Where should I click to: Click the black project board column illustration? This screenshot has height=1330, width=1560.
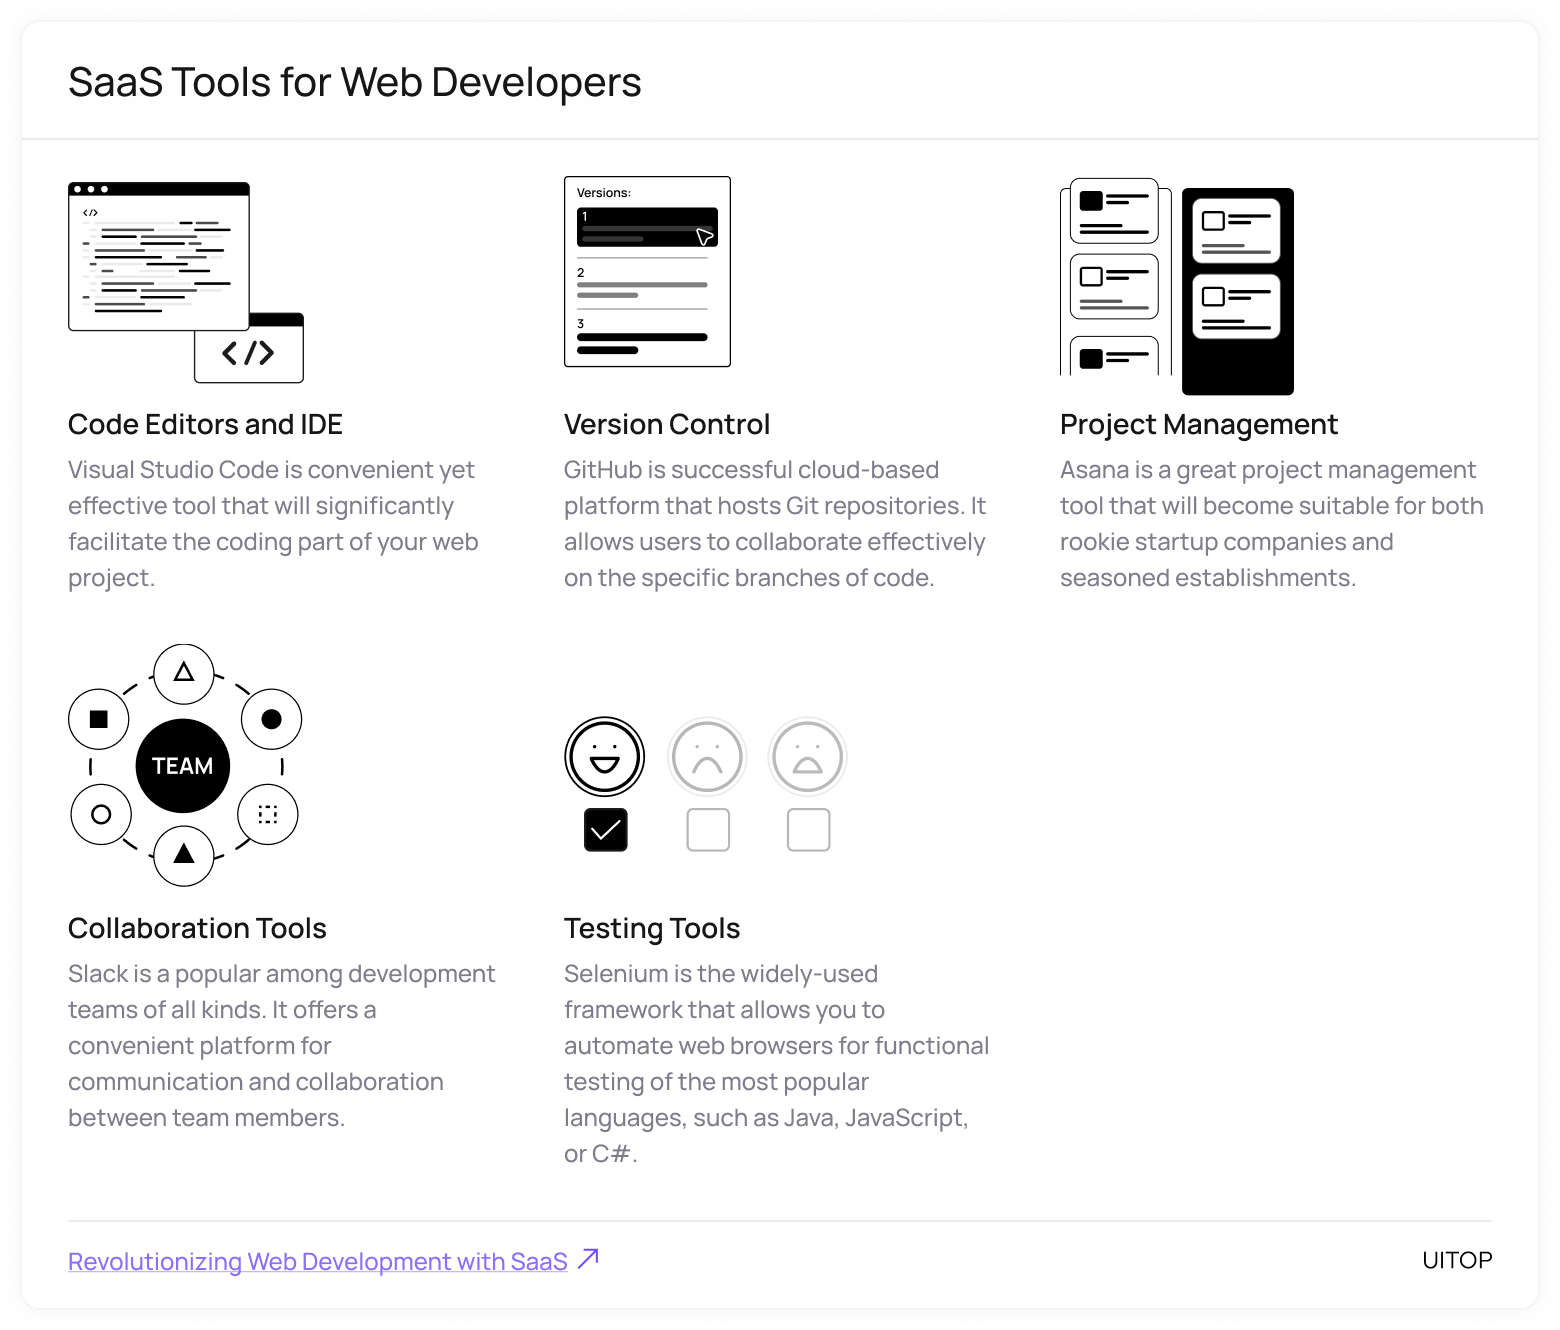click(x=1238, y=291)
